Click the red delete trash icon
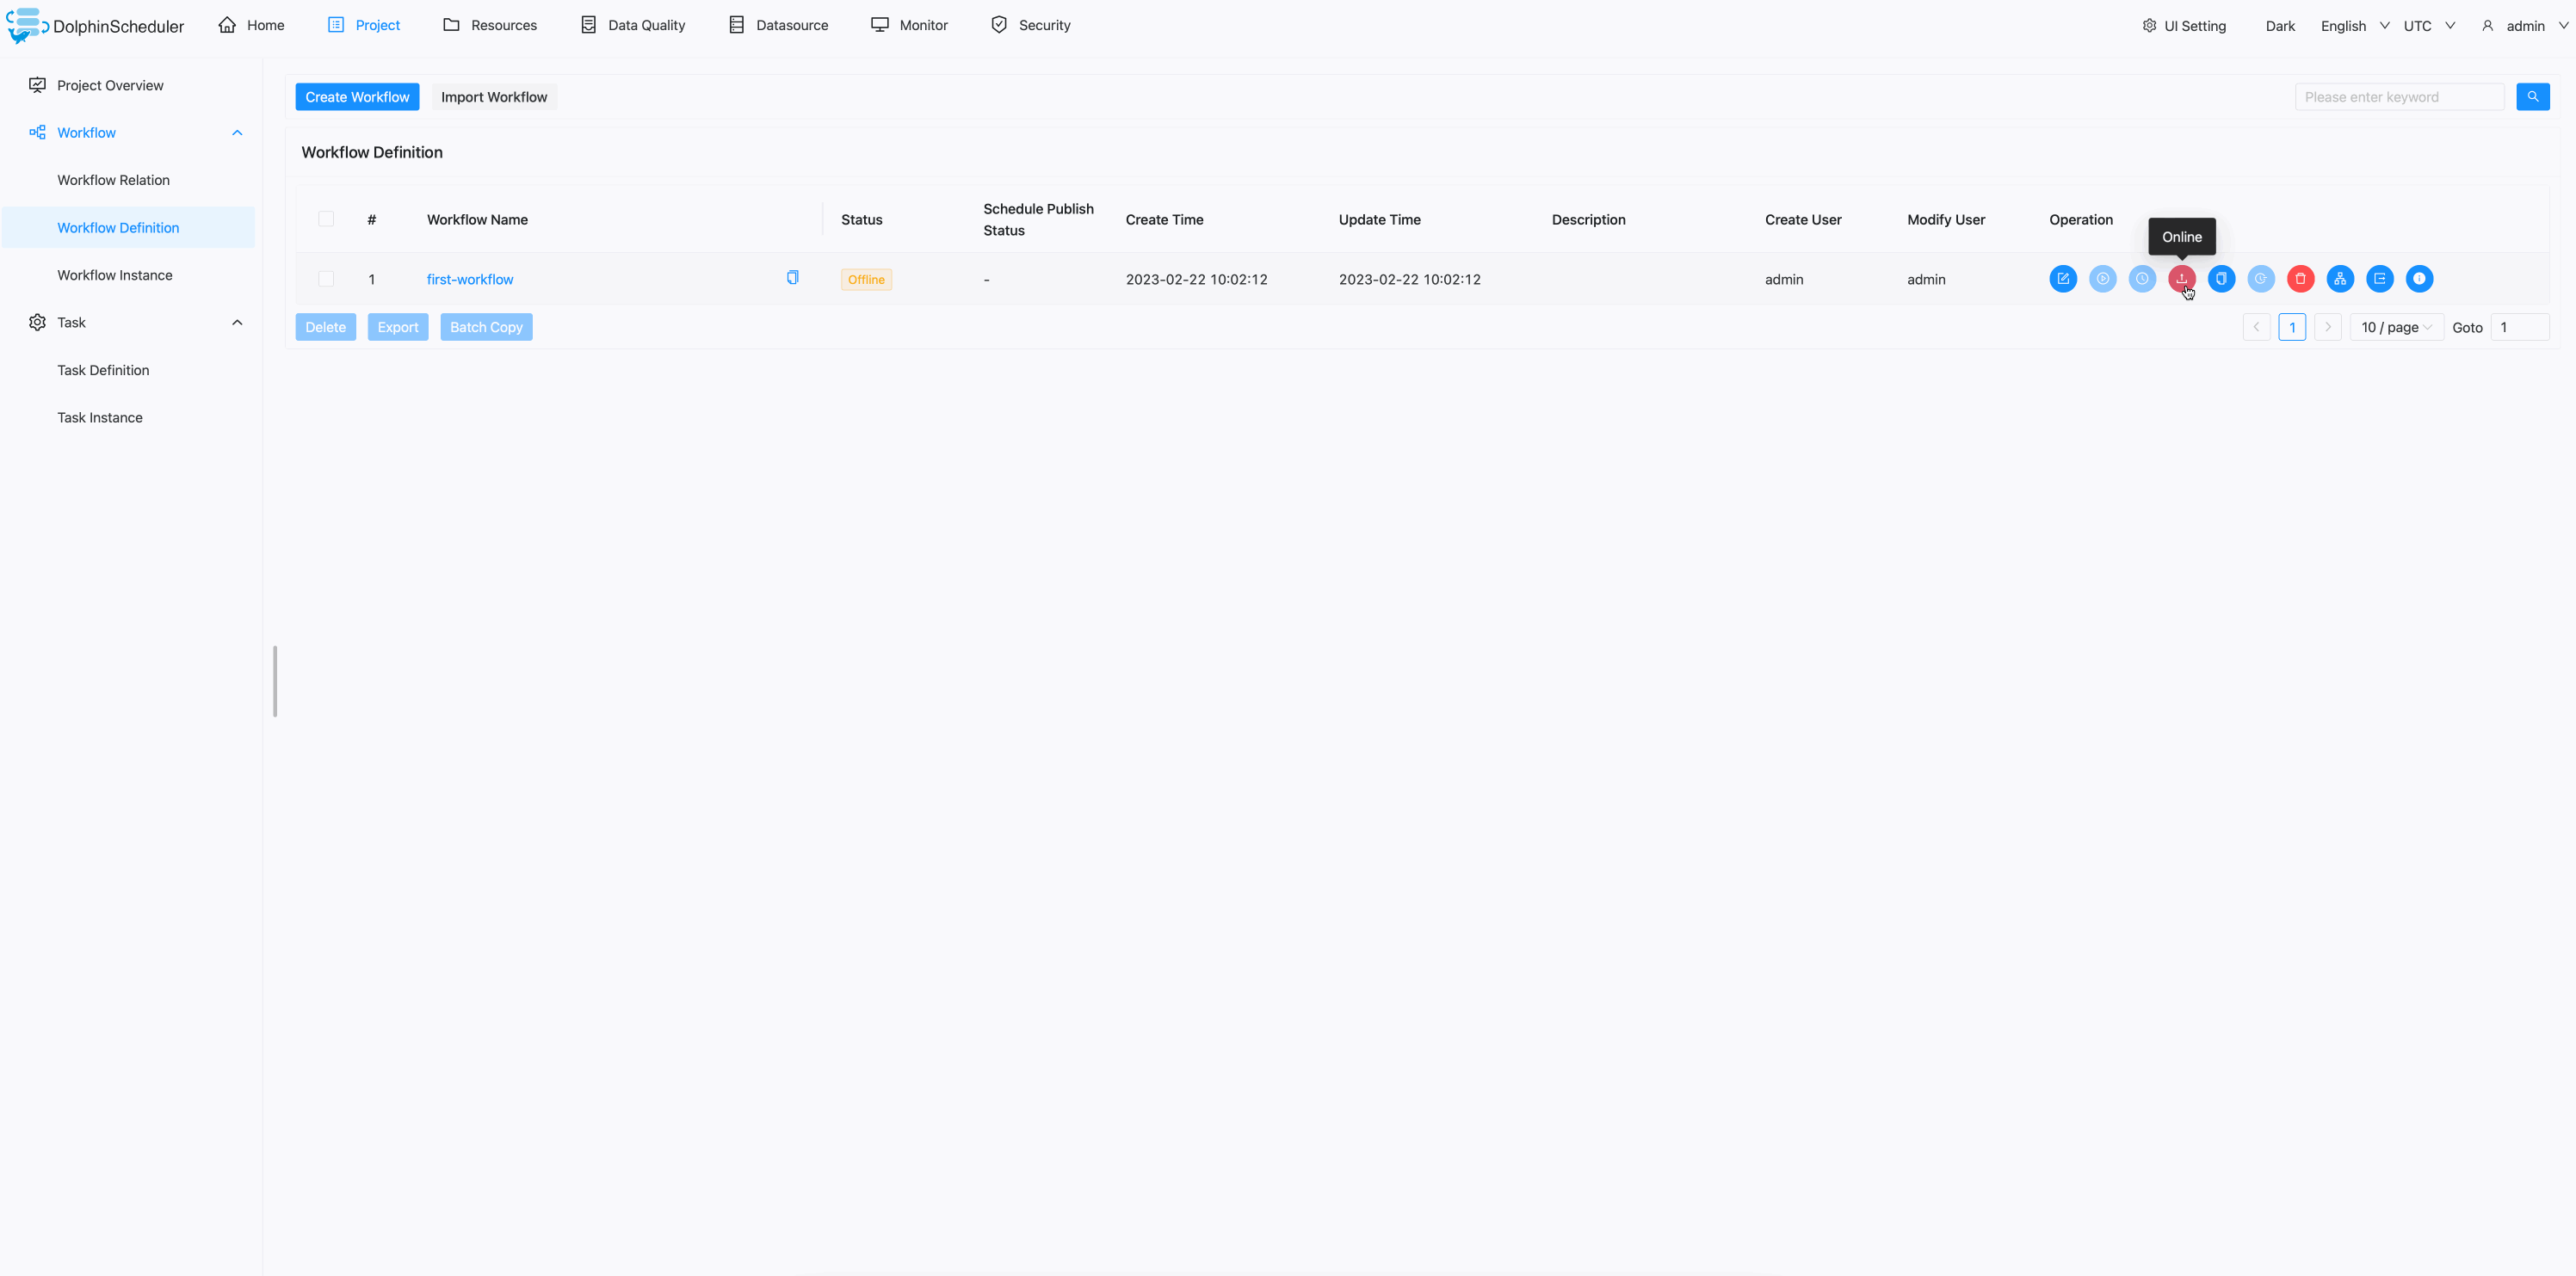Viewport: 2576px width, 1276px height. pos(2300,279)
